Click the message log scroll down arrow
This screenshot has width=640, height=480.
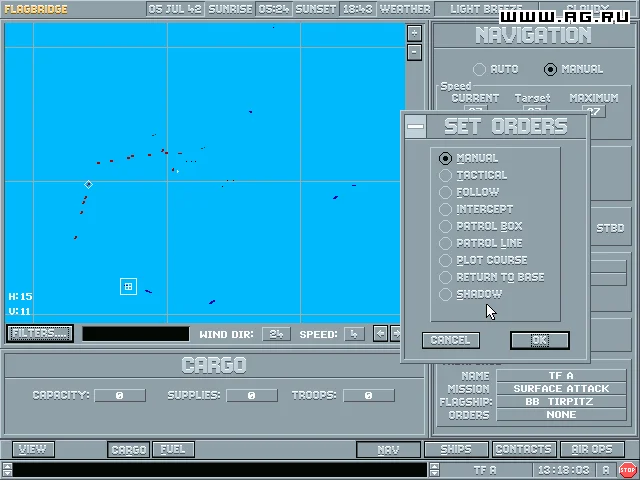pyautogui.click(x=6, y=473)
